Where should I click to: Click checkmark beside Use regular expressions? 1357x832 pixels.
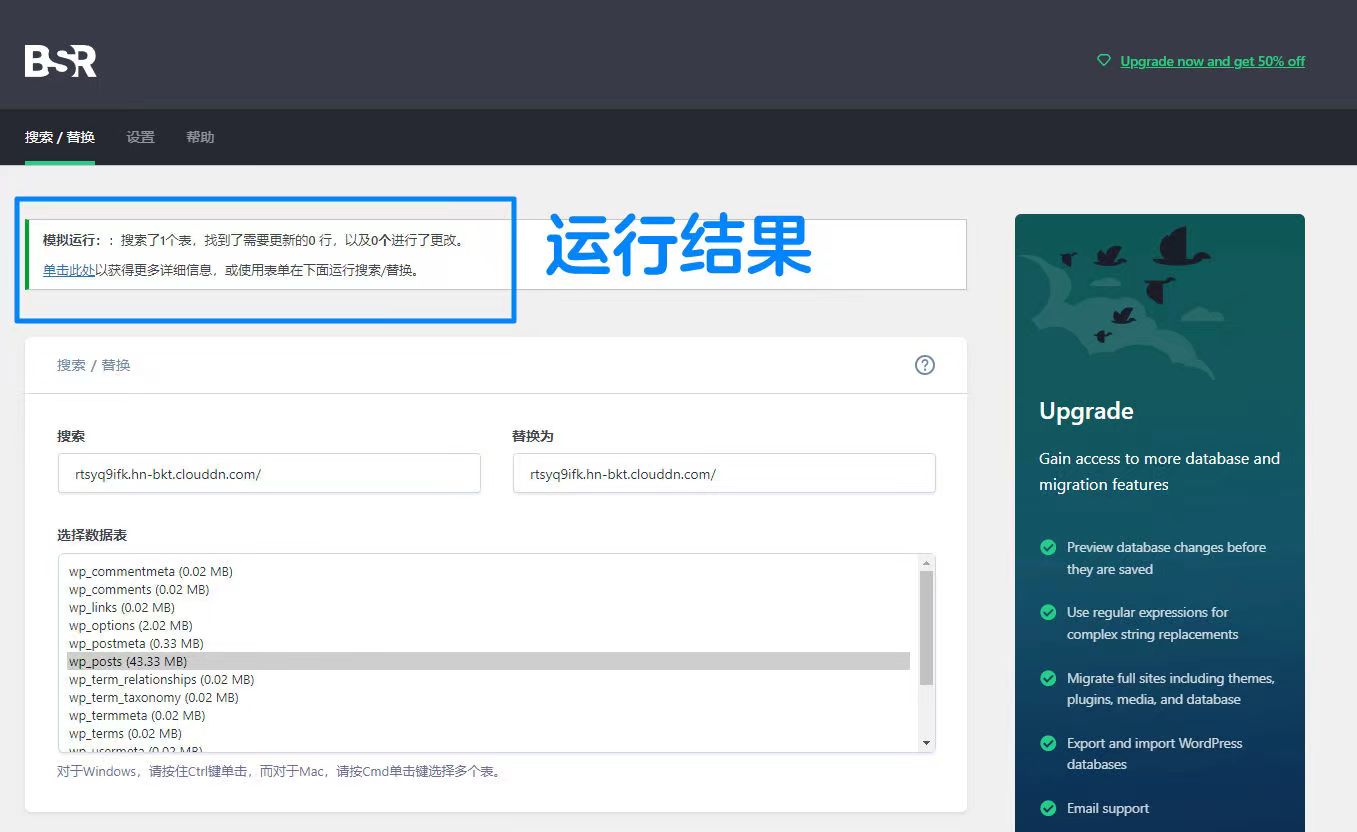point(1048,612)
